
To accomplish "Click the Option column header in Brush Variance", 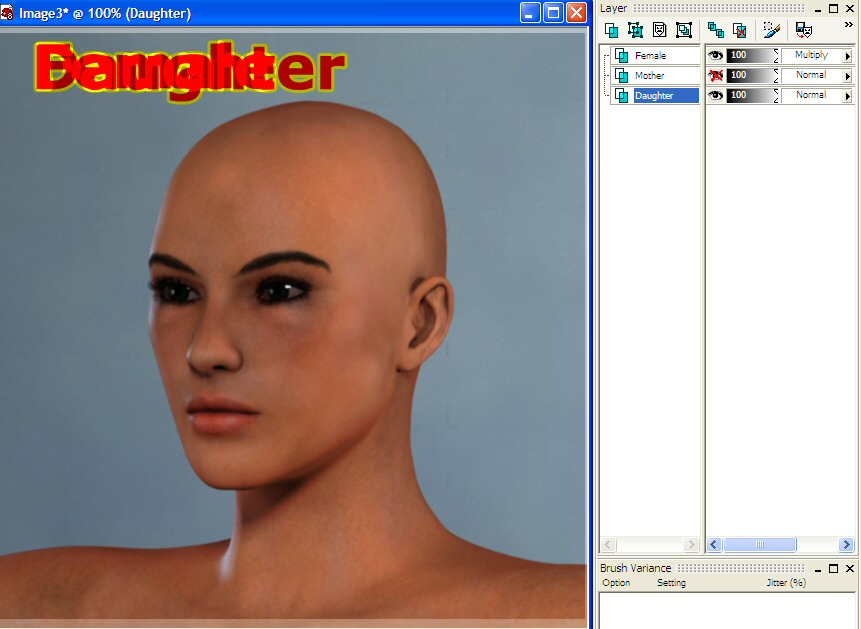I will point(616,583).
